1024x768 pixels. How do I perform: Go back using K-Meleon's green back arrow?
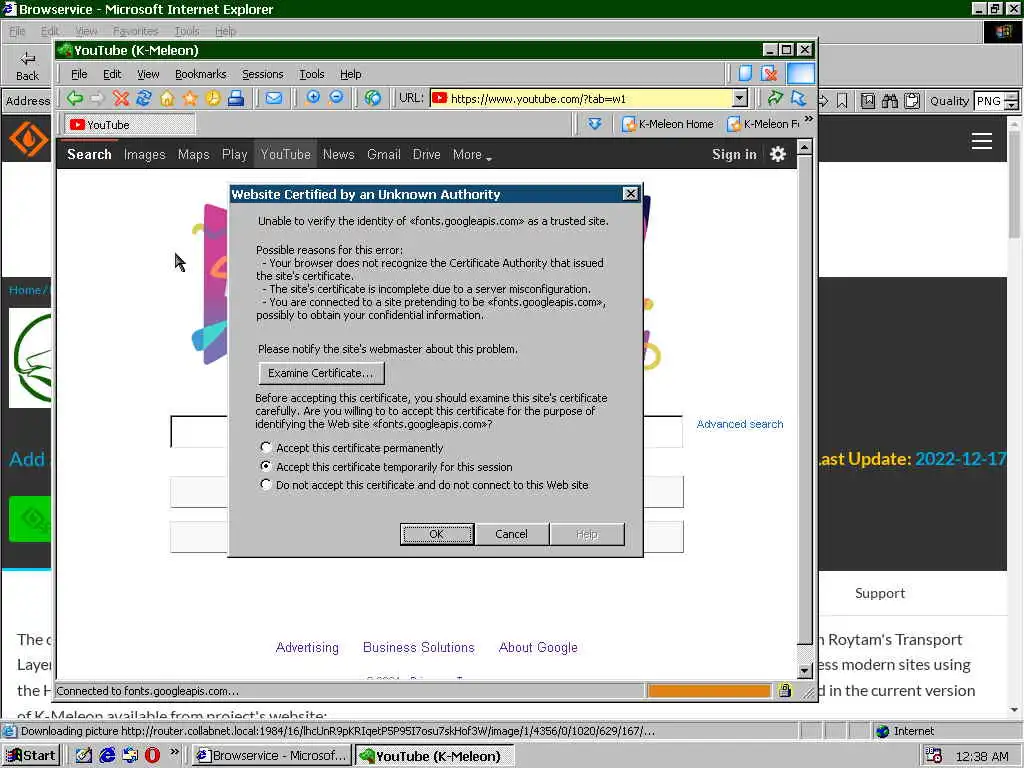click(74, 99)
